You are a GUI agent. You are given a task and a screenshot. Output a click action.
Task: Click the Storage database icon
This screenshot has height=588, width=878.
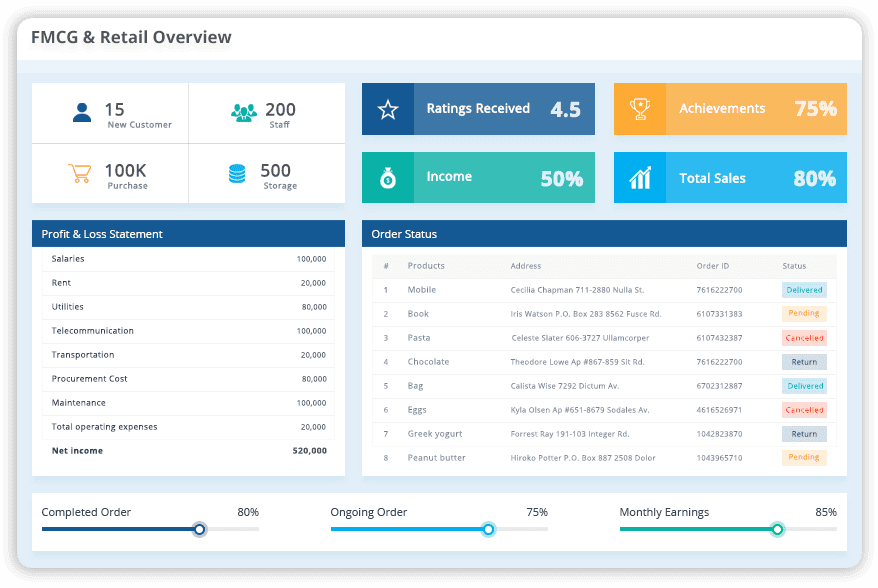pos(237,173)
